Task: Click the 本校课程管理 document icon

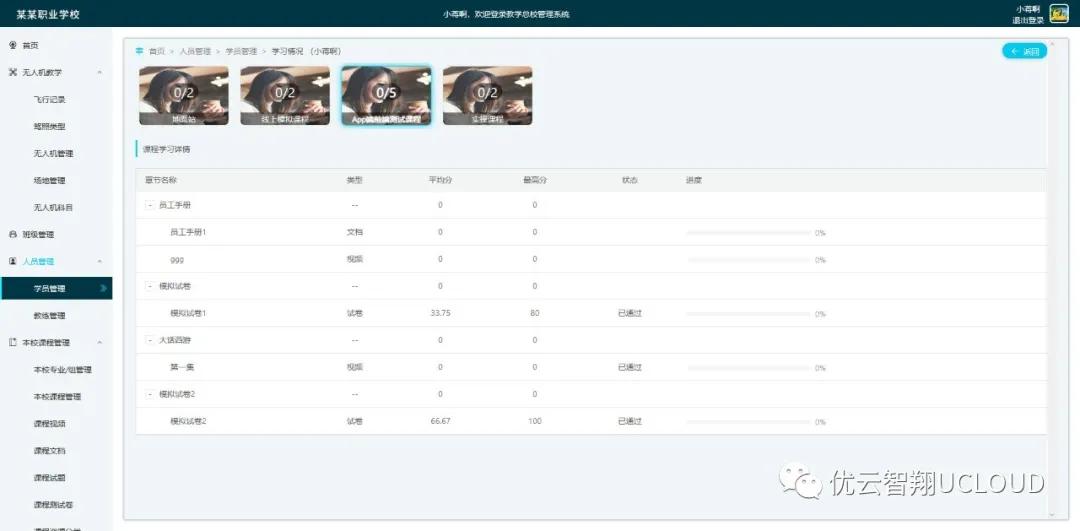Action: click(12, 342)
